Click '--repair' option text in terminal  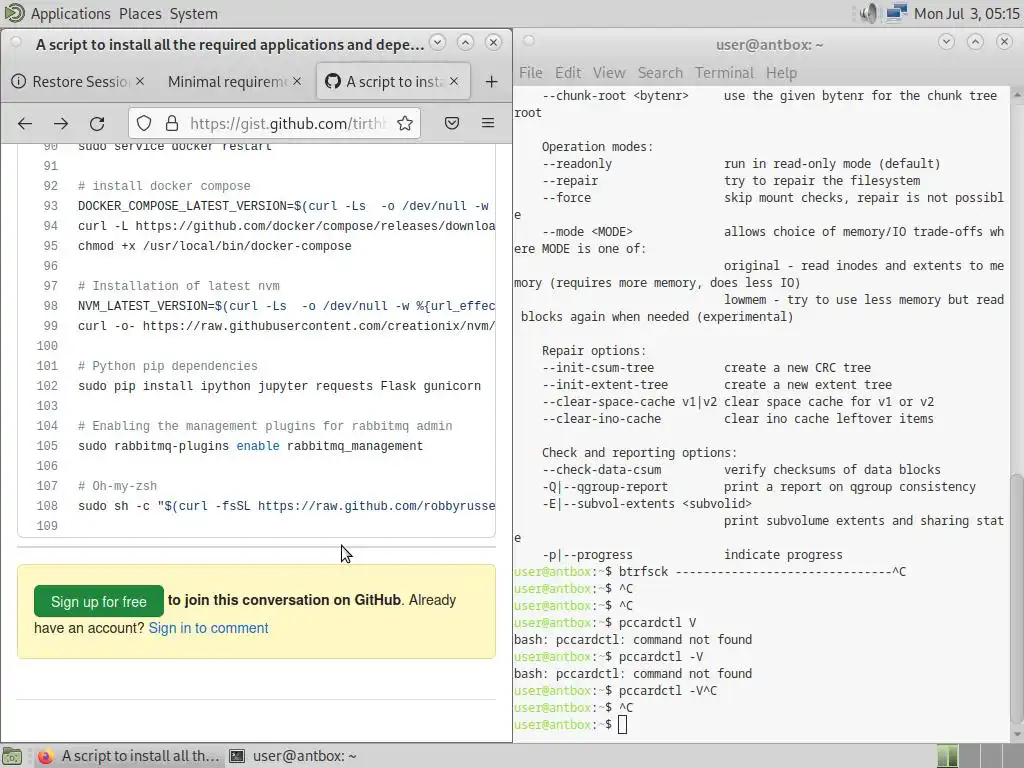coord(569,181)
